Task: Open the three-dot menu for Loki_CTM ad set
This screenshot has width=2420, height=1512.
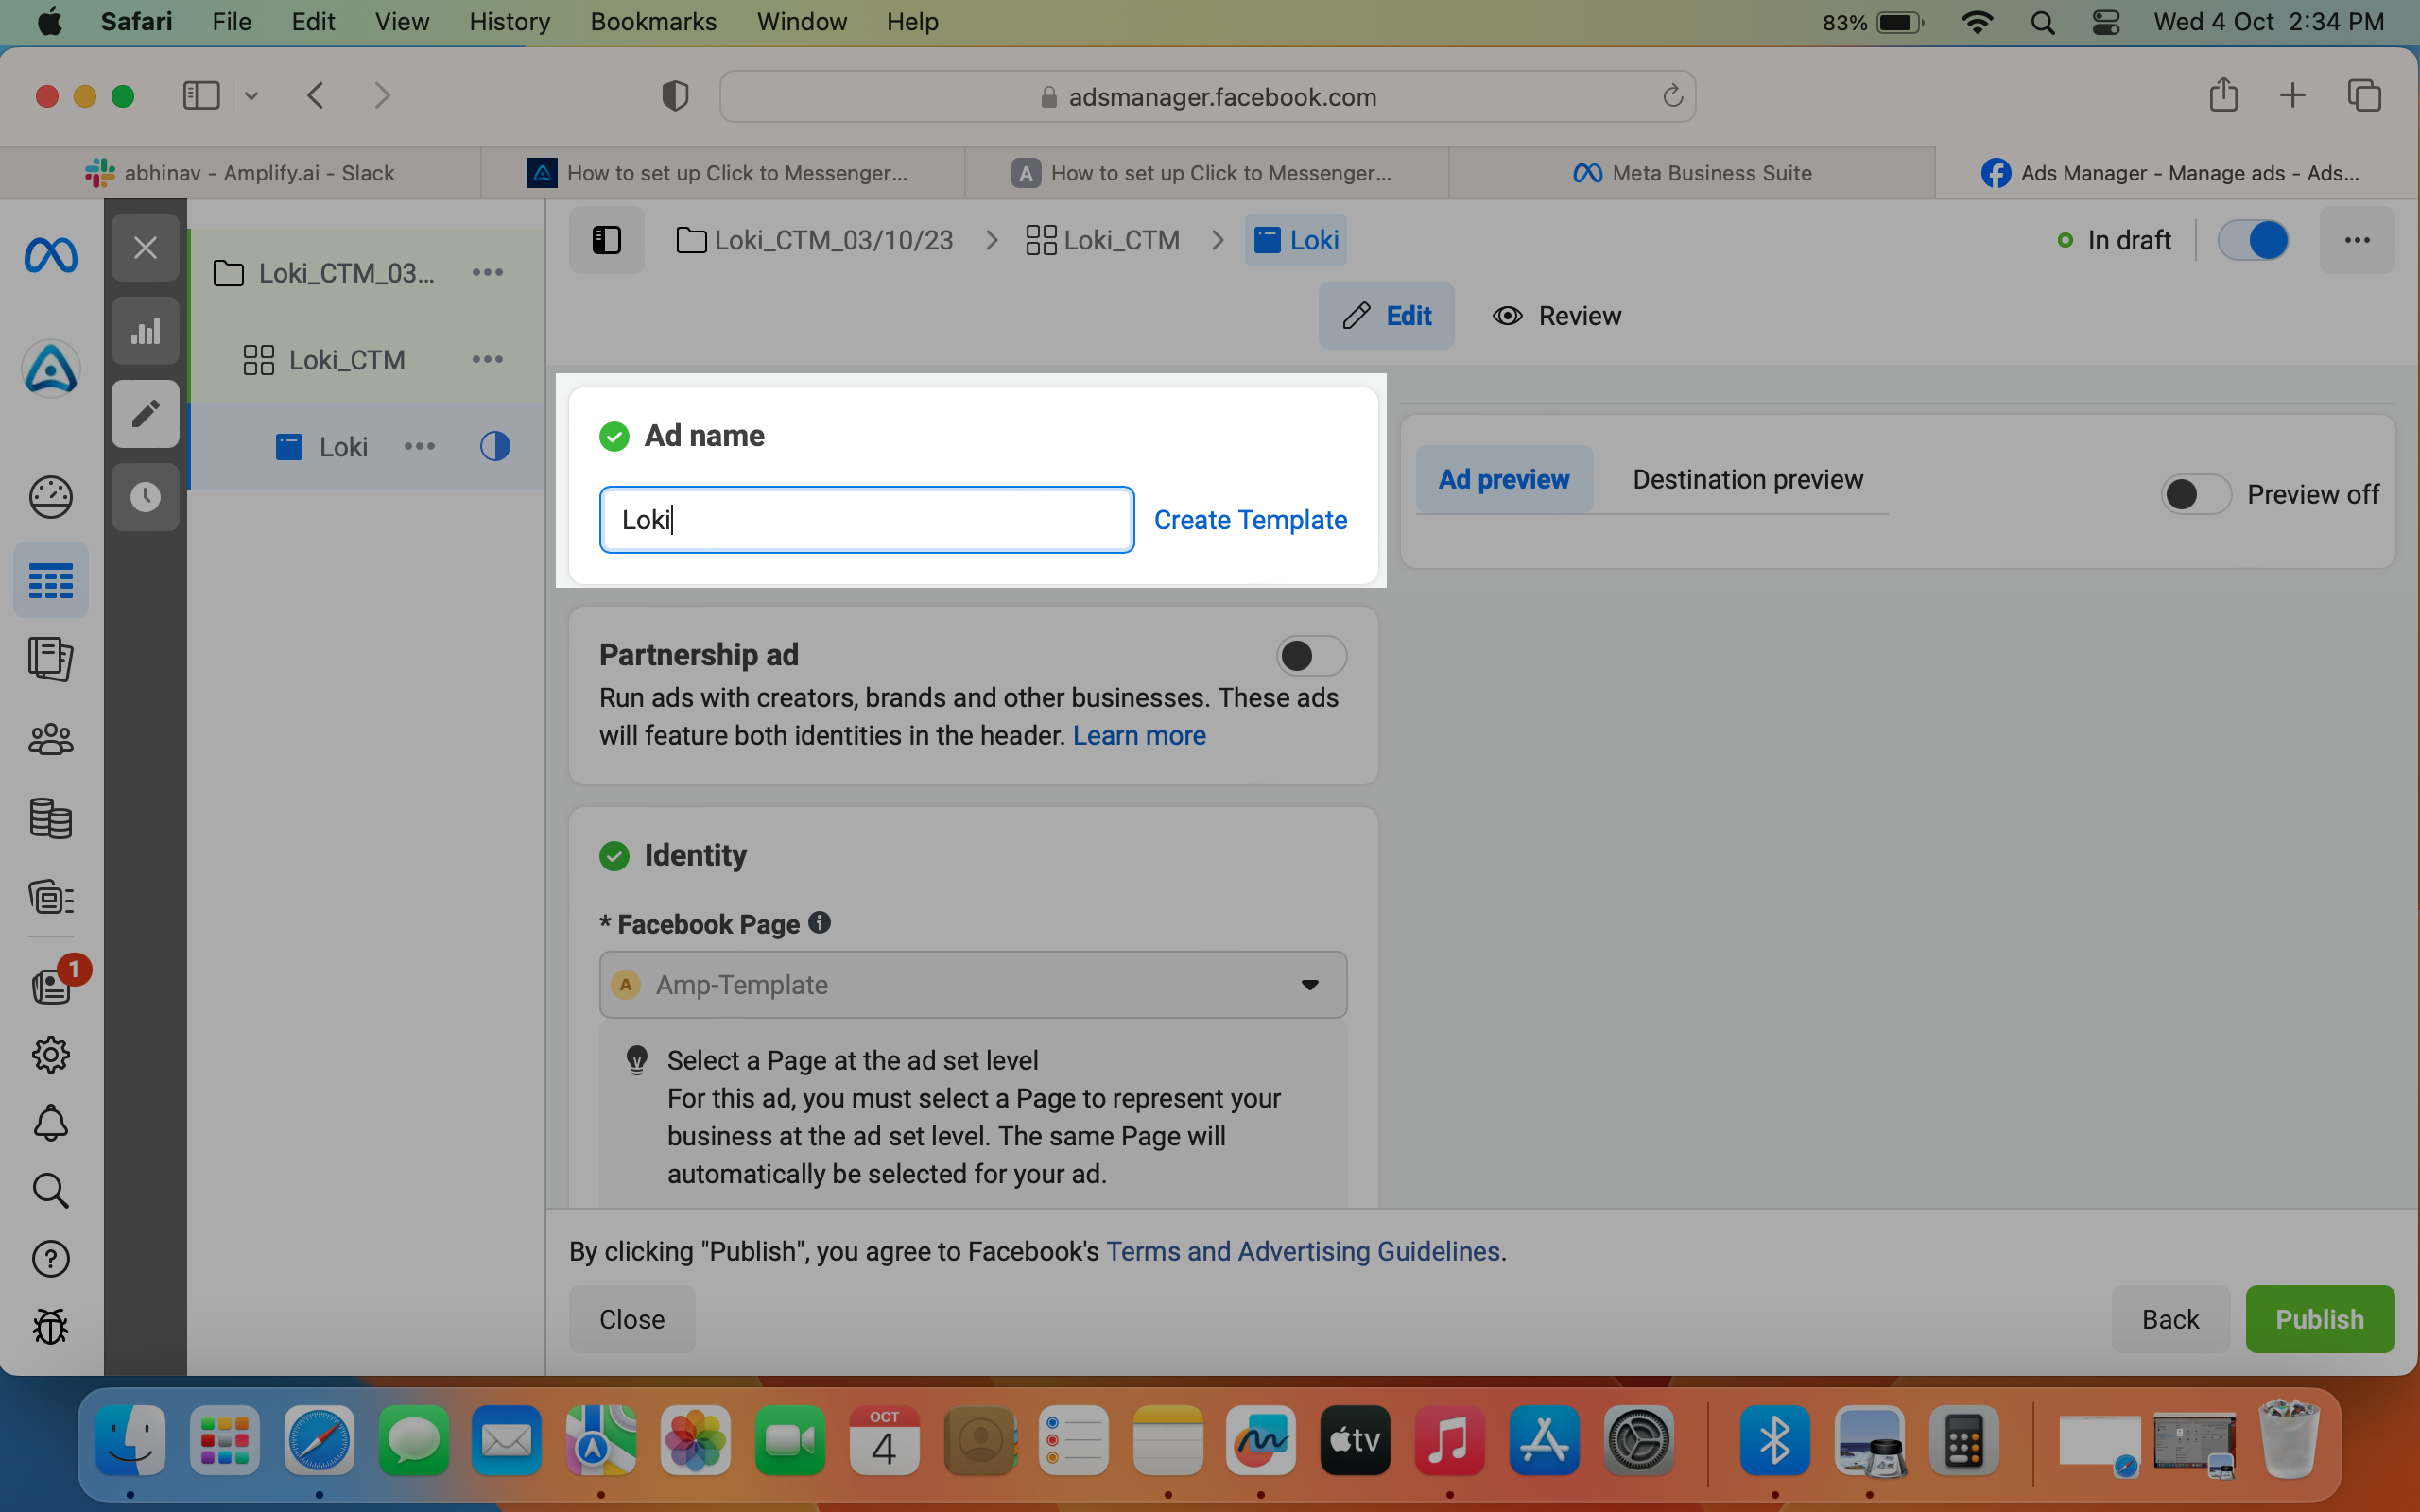Action: pyautogui.click(x=488, y=359)
